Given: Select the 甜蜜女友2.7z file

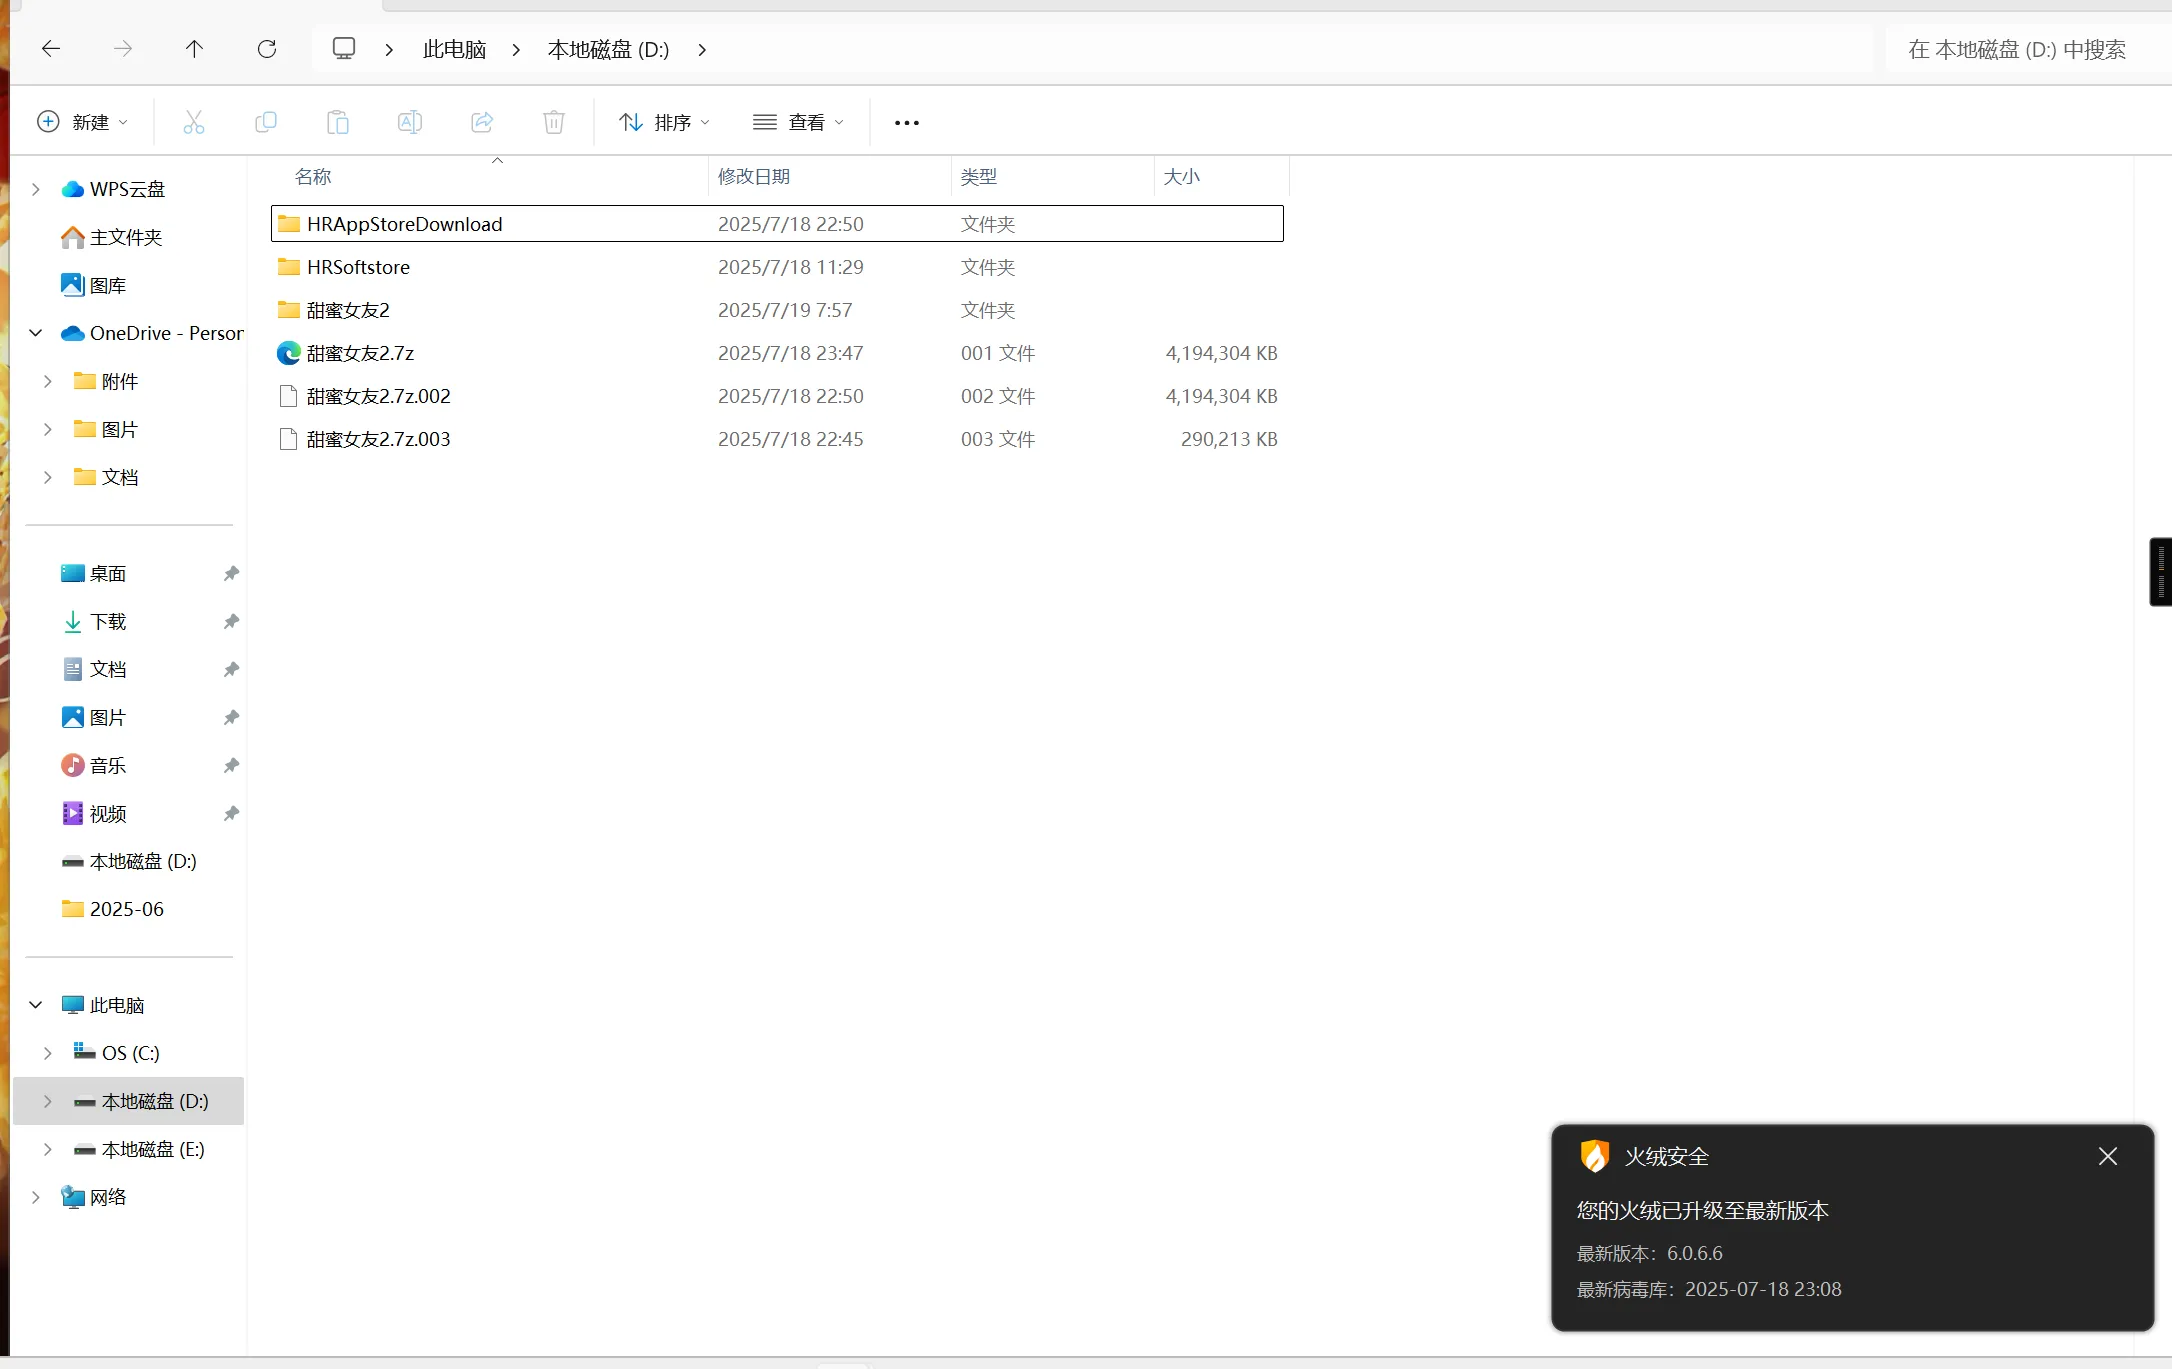Looking at the screenshot, I should 777,353.
